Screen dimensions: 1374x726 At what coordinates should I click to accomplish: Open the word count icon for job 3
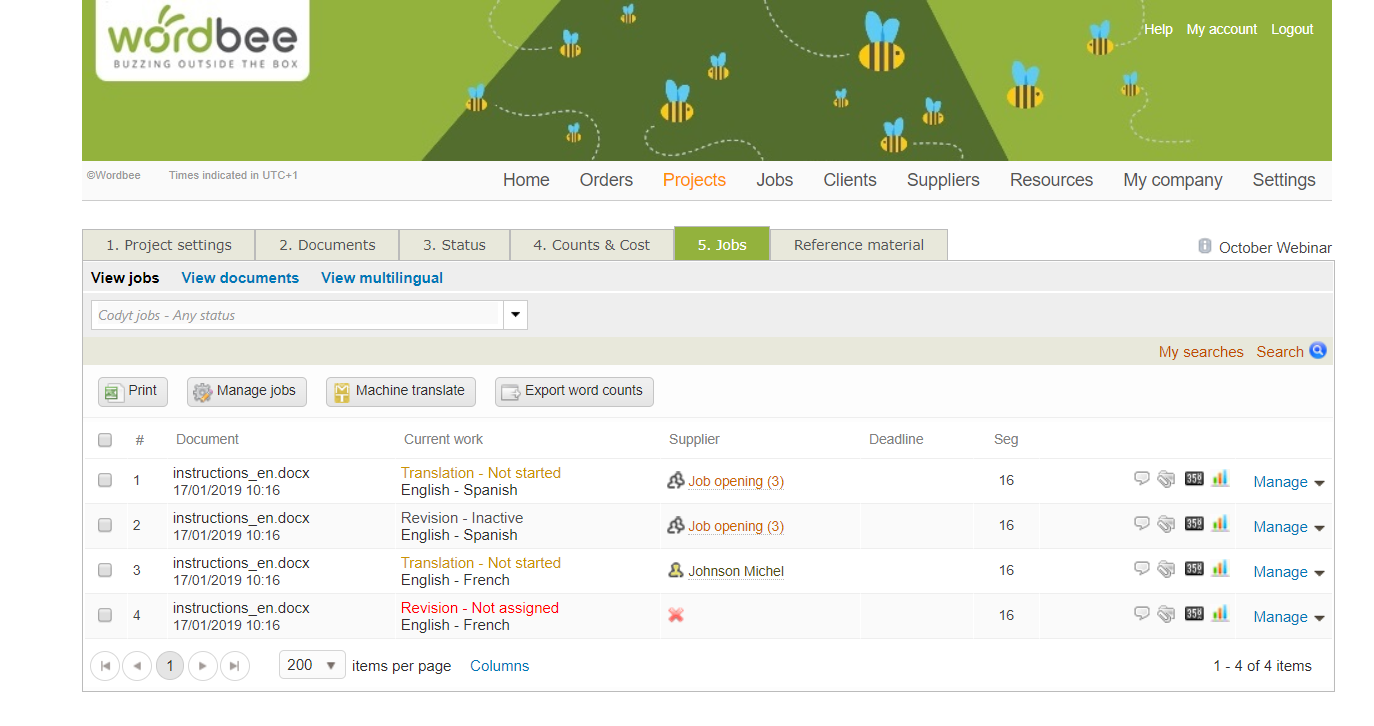tap(1194, 569)
